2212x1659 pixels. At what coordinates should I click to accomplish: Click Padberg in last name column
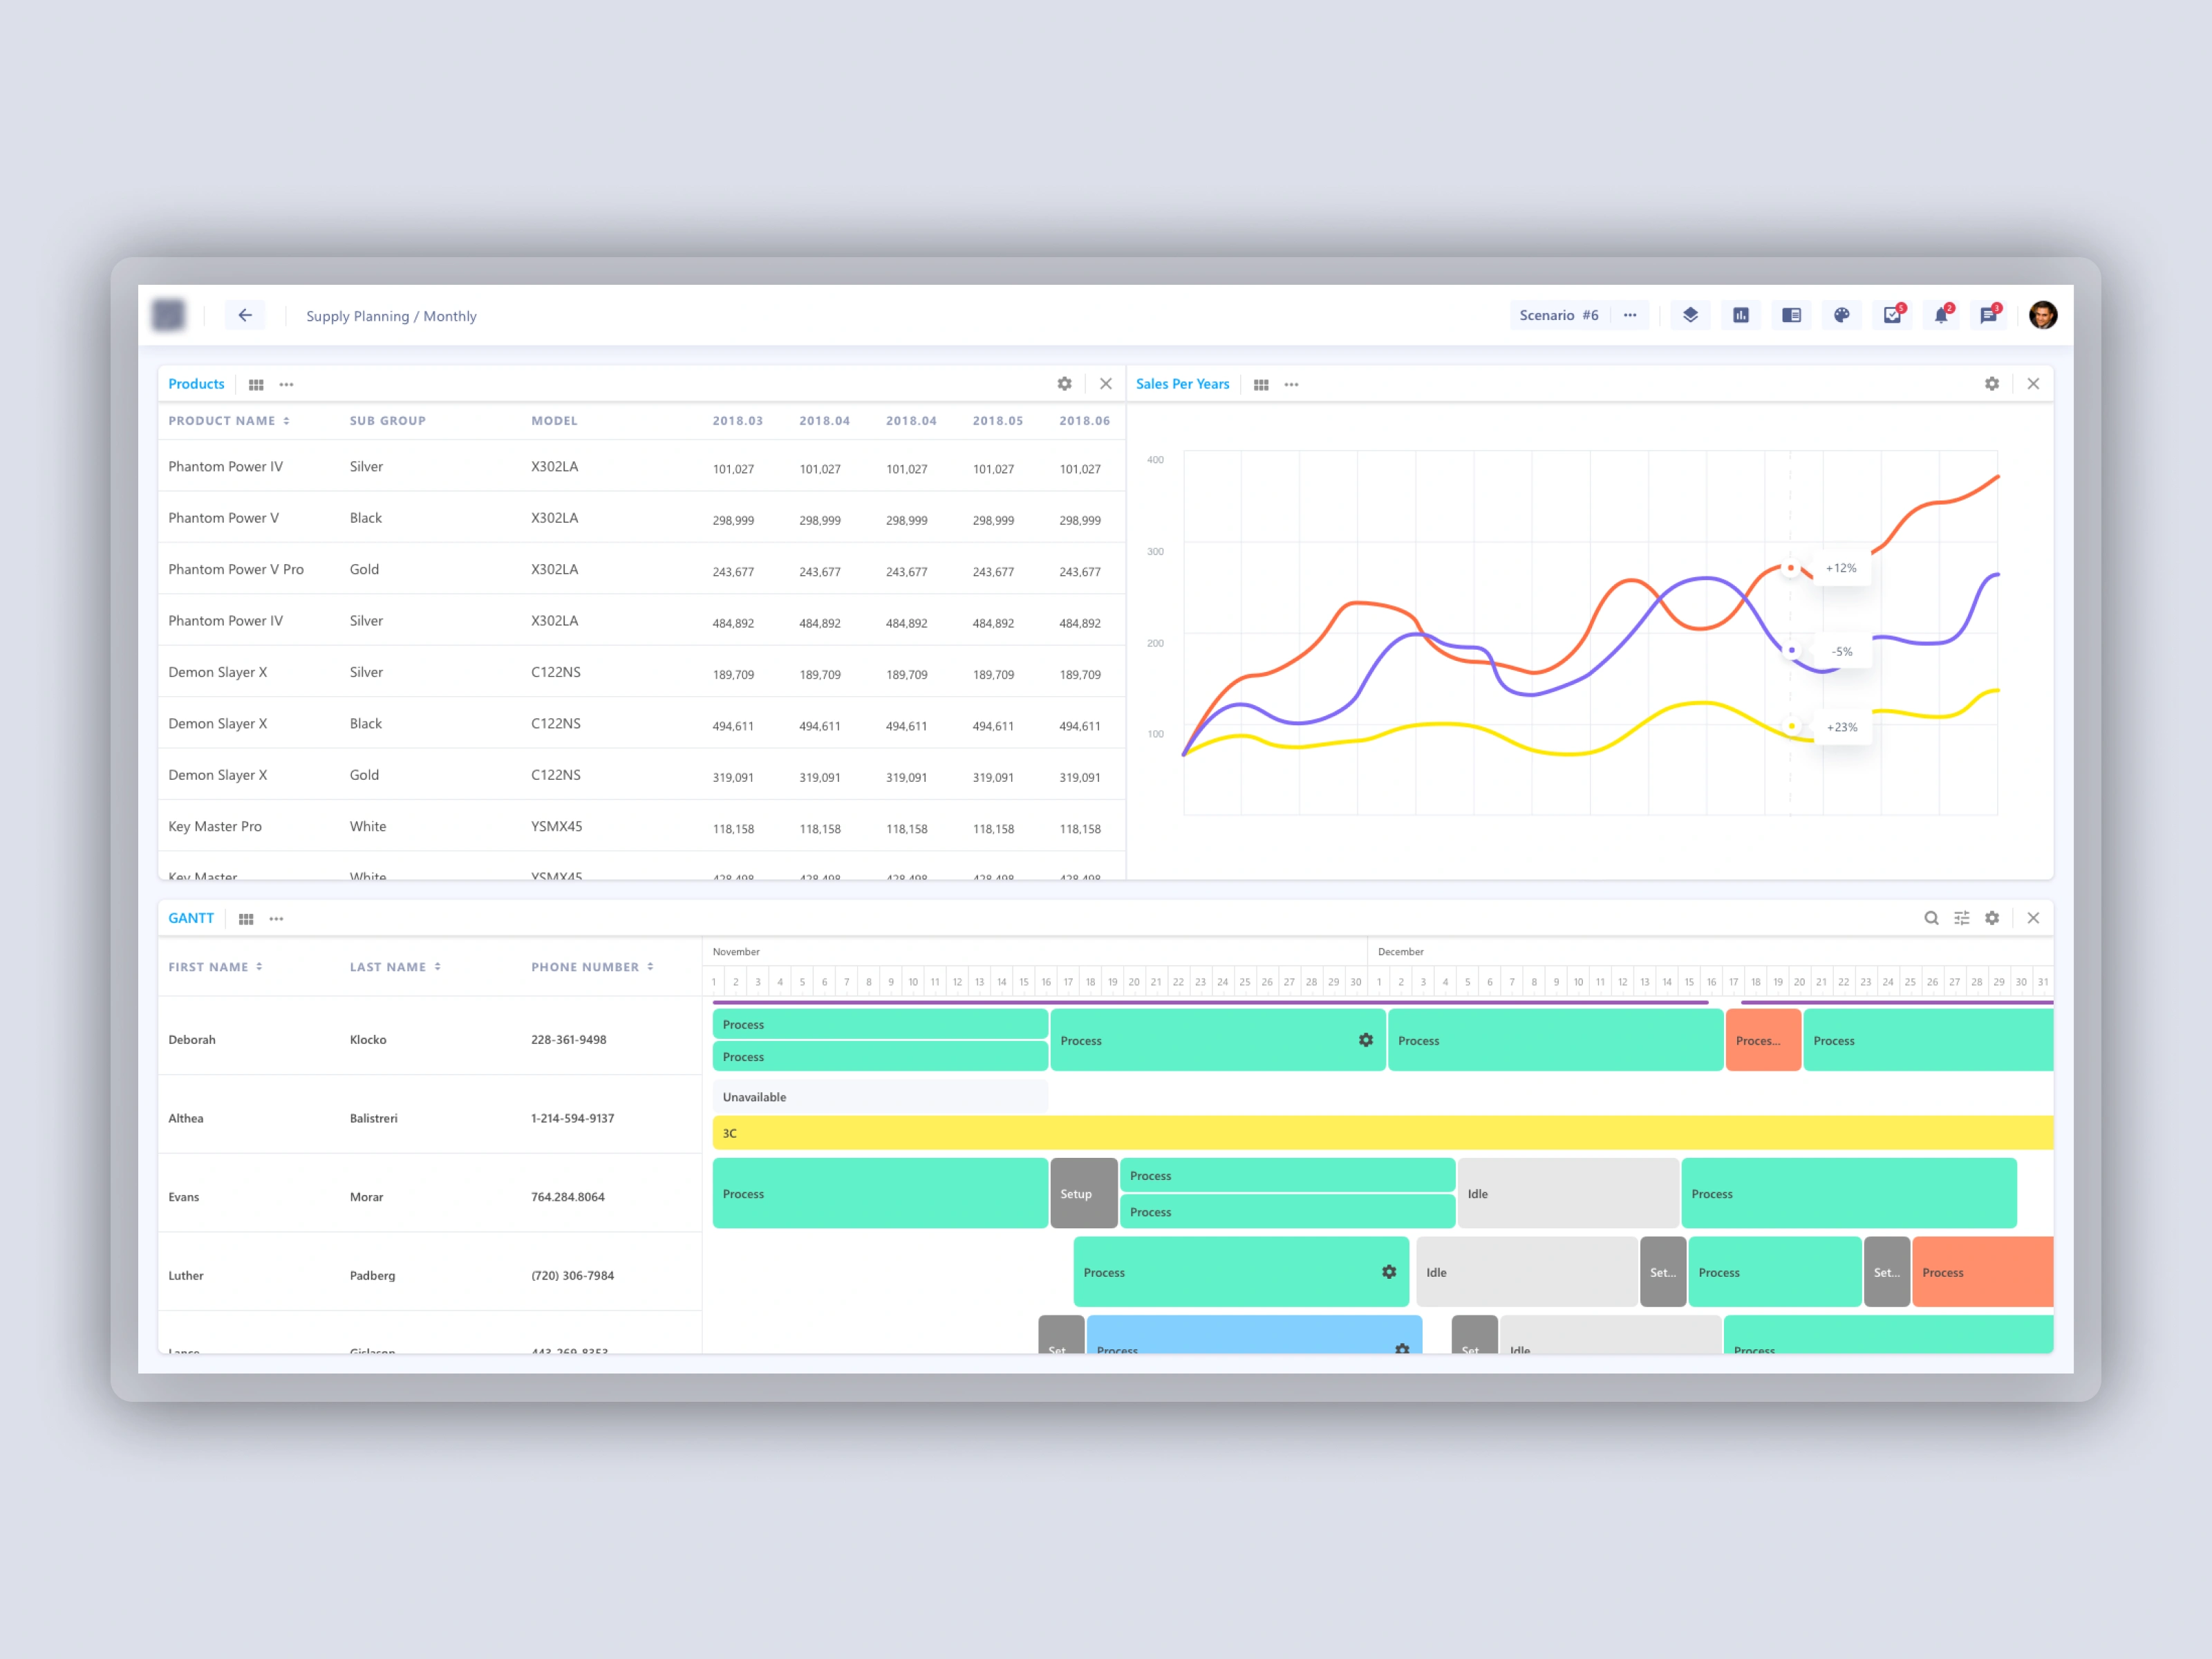(x=372, y=1275)
